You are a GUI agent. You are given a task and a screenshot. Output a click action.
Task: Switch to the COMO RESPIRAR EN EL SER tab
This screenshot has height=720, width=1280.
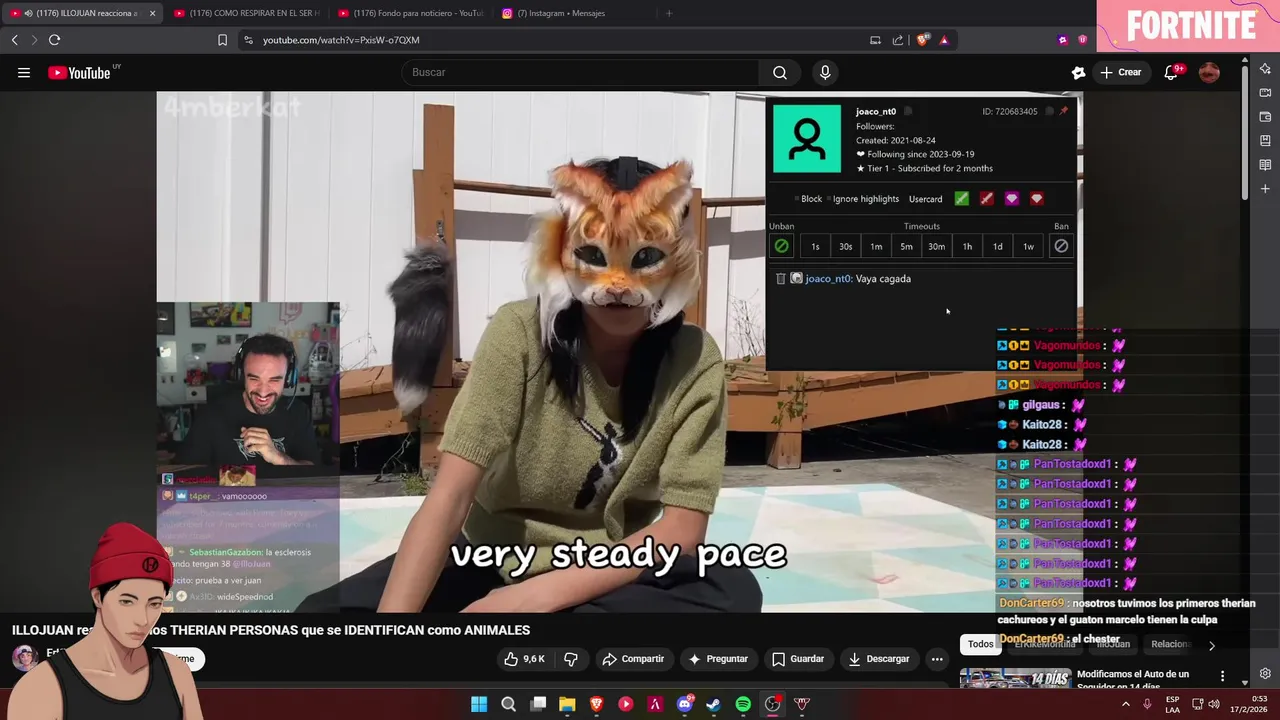[245, 13]
